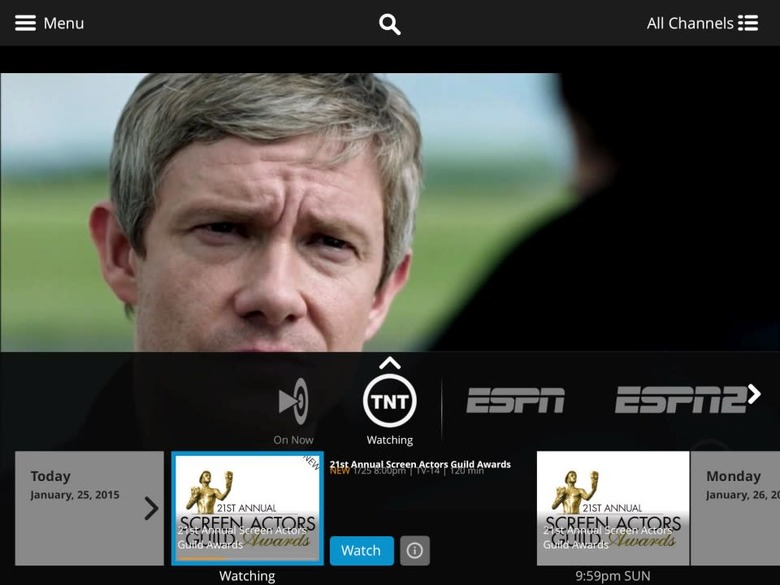Select the 9:59pm SUN SAG Awards thumbnail
Screen dimensions: 780x585
point(613,508)
